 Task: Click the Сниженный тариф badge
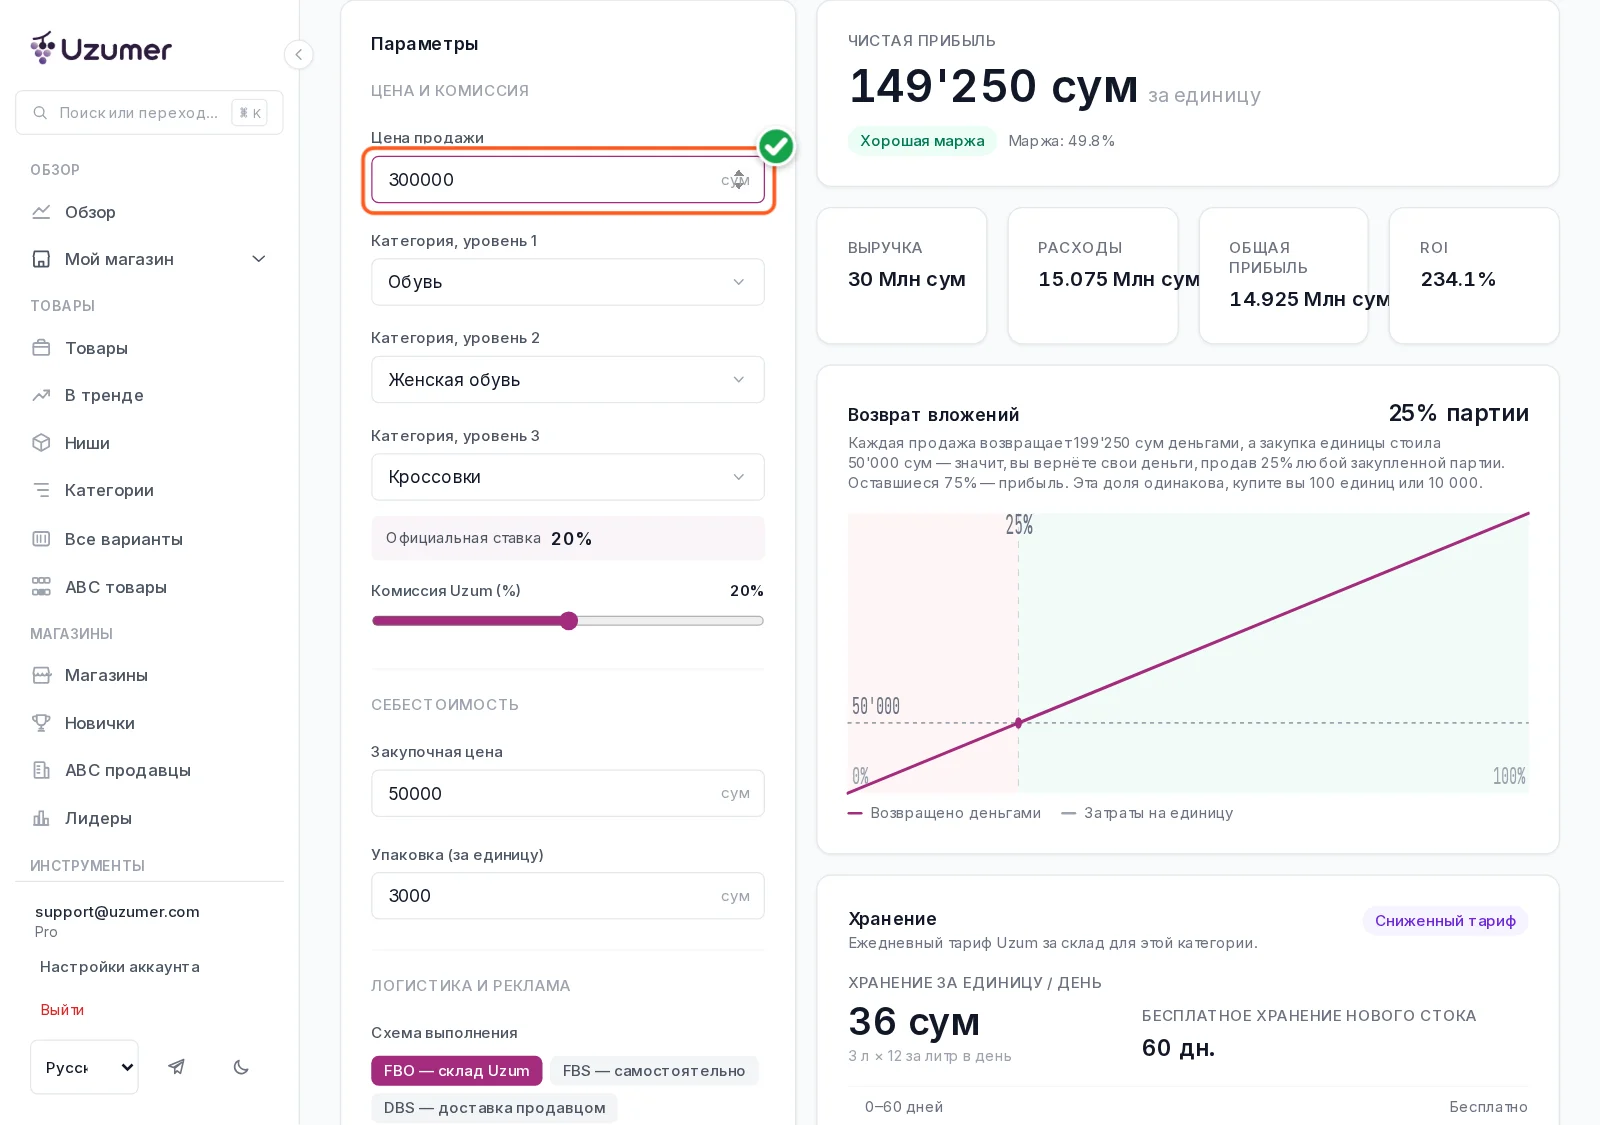coord(1445,921)
